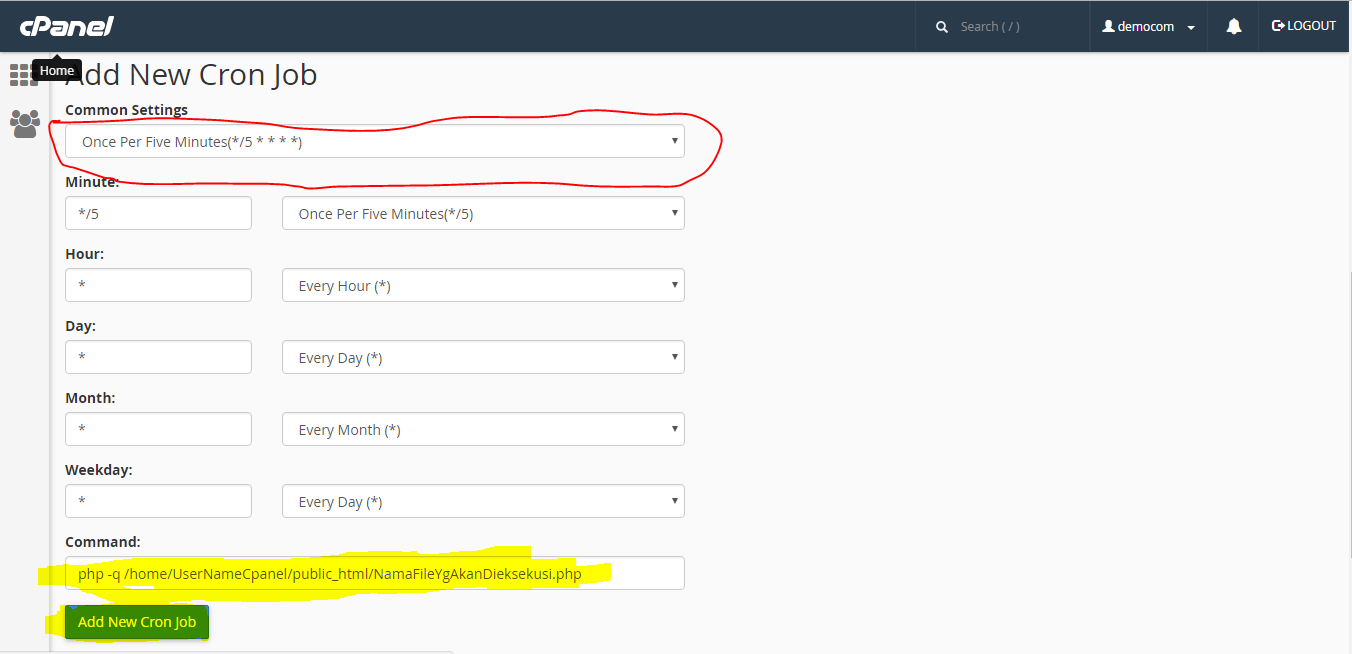Open the Common Settings dropdown
This screenshot has width=1352, height=654.
tap(374, 141)
